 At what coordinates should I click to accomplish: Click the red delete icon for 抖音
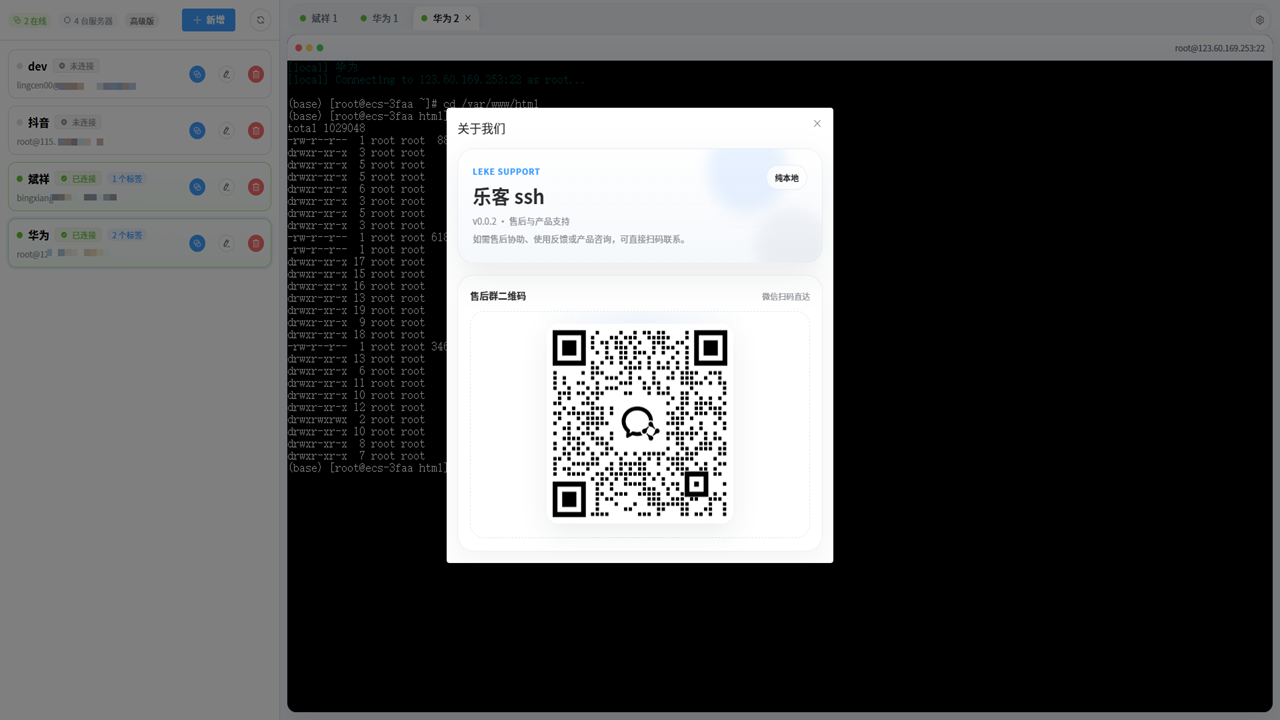256,130
